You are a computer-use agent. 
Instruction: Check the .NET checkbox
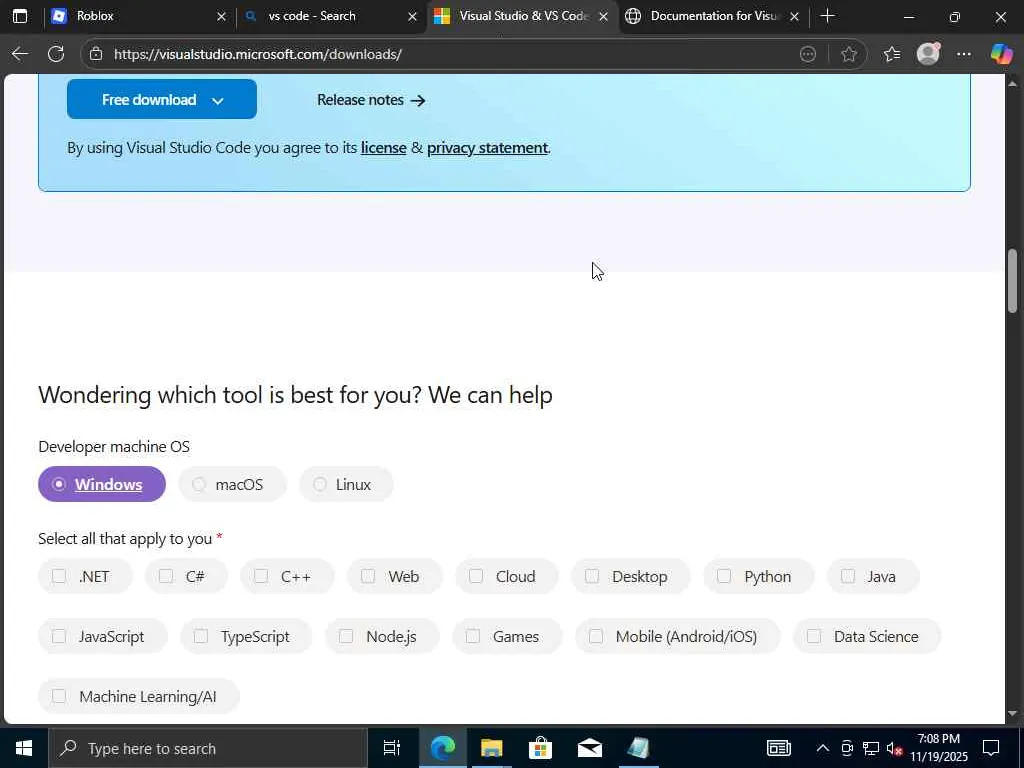click(x=59, y=576)
